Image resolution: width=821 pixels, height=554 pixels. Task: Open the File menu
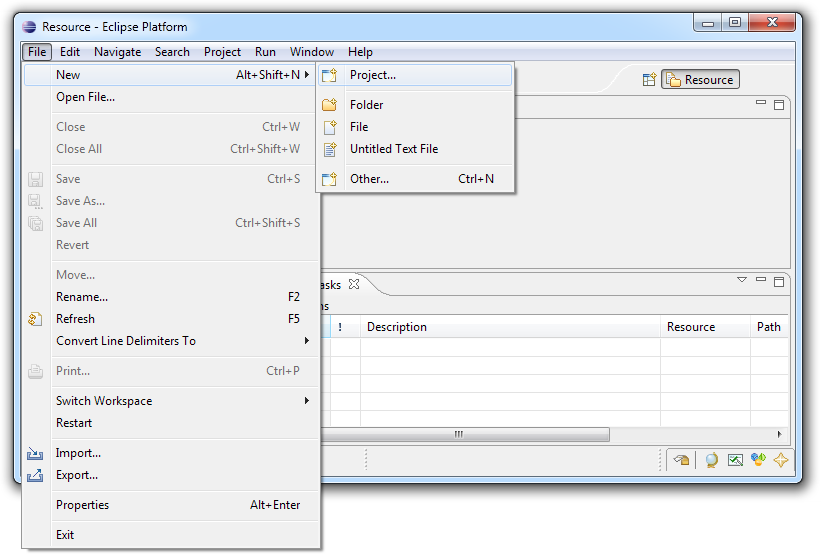point(37,52)
